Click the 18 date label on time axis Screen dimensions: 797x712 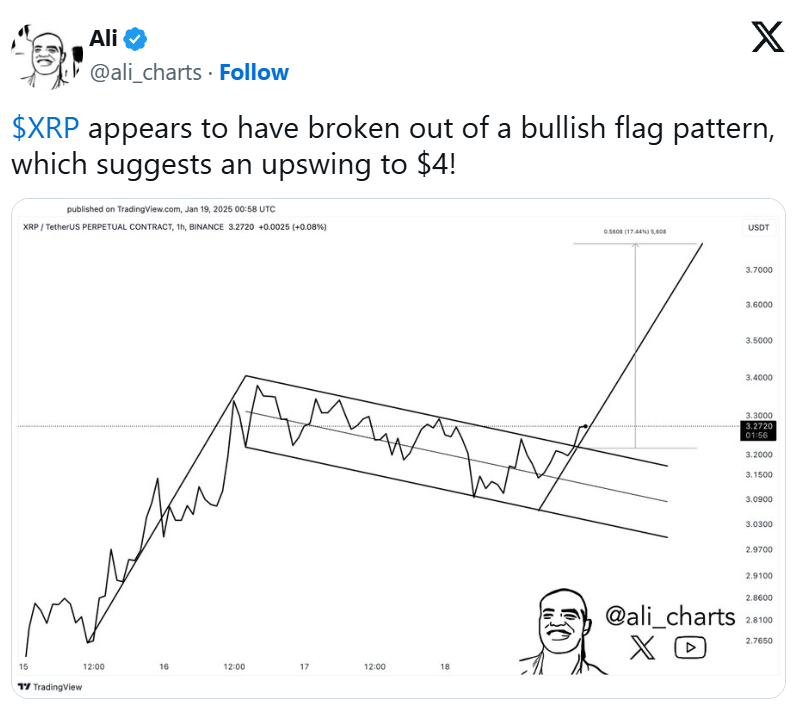[445, 667]
